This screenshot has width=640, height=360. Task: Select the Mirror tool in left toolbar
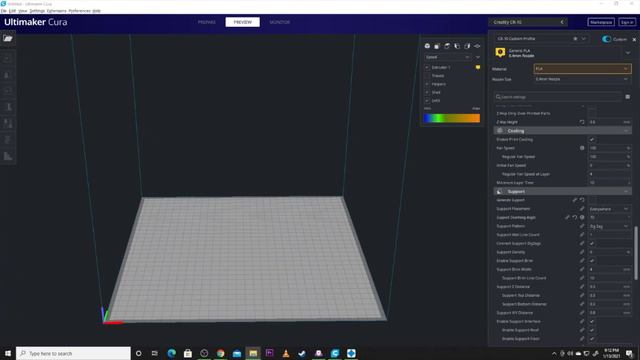coord(7,107)
